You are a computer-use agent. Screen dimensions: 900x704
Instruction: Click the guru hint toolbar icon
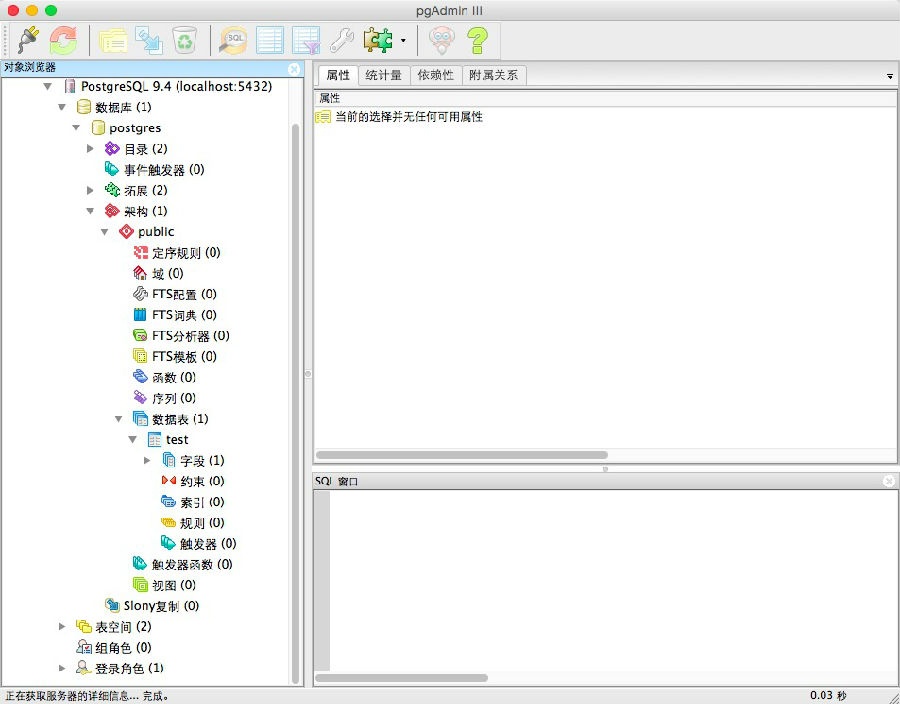click(x=442, y=40)
